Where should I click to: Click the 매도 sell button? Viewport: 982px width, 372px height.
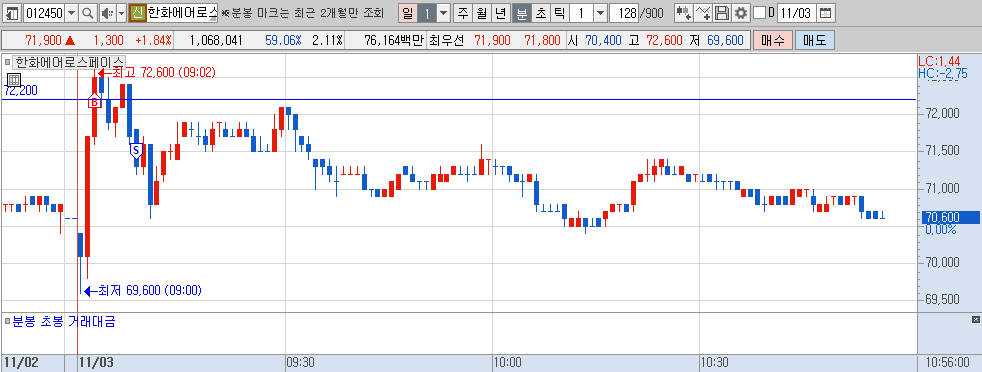tap(815, 41)
